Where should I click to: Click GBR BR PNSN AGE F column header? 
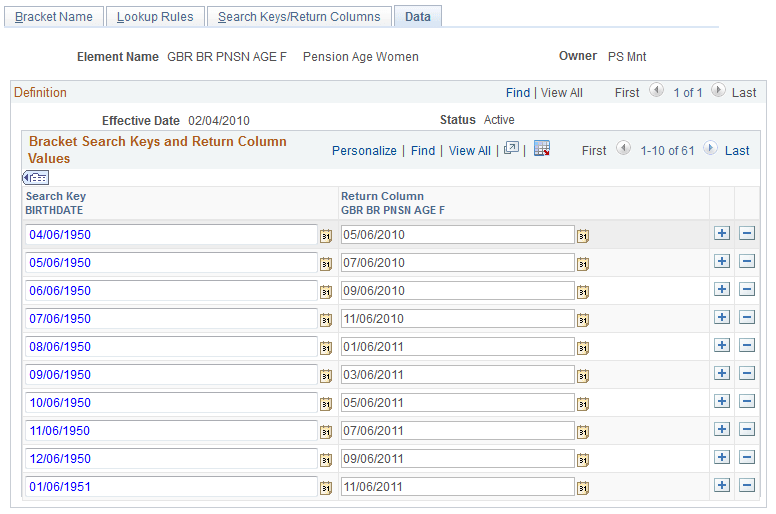[393, 210]
